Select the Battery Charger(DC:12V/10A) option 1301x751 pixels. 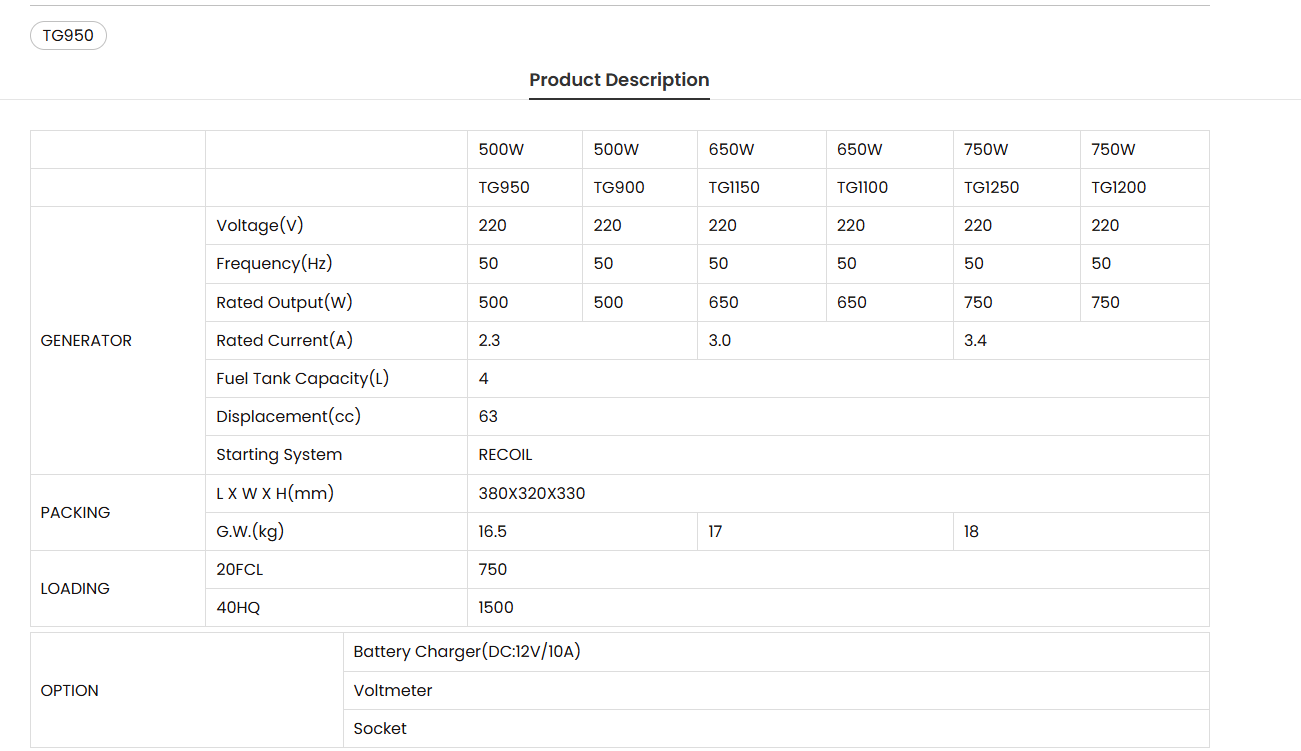tap(467, 652)
